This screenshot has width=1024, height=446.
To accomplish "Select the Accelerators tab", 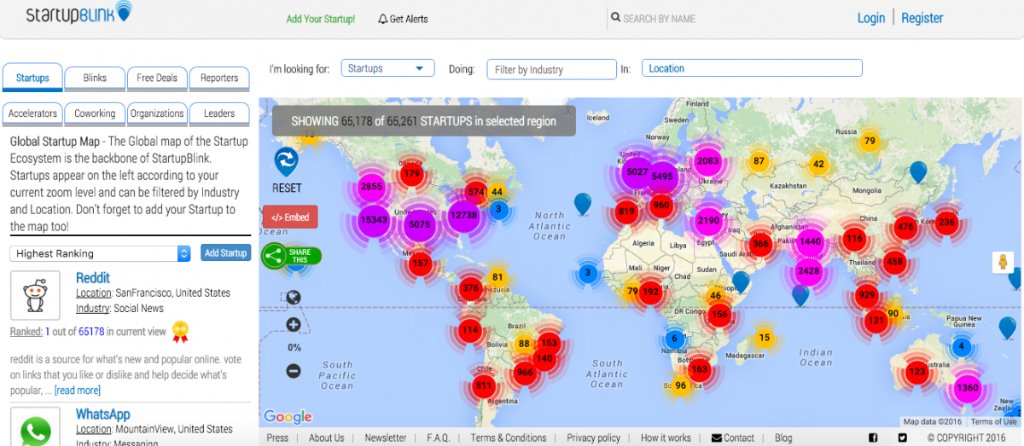I will click(x=33, y=113).
